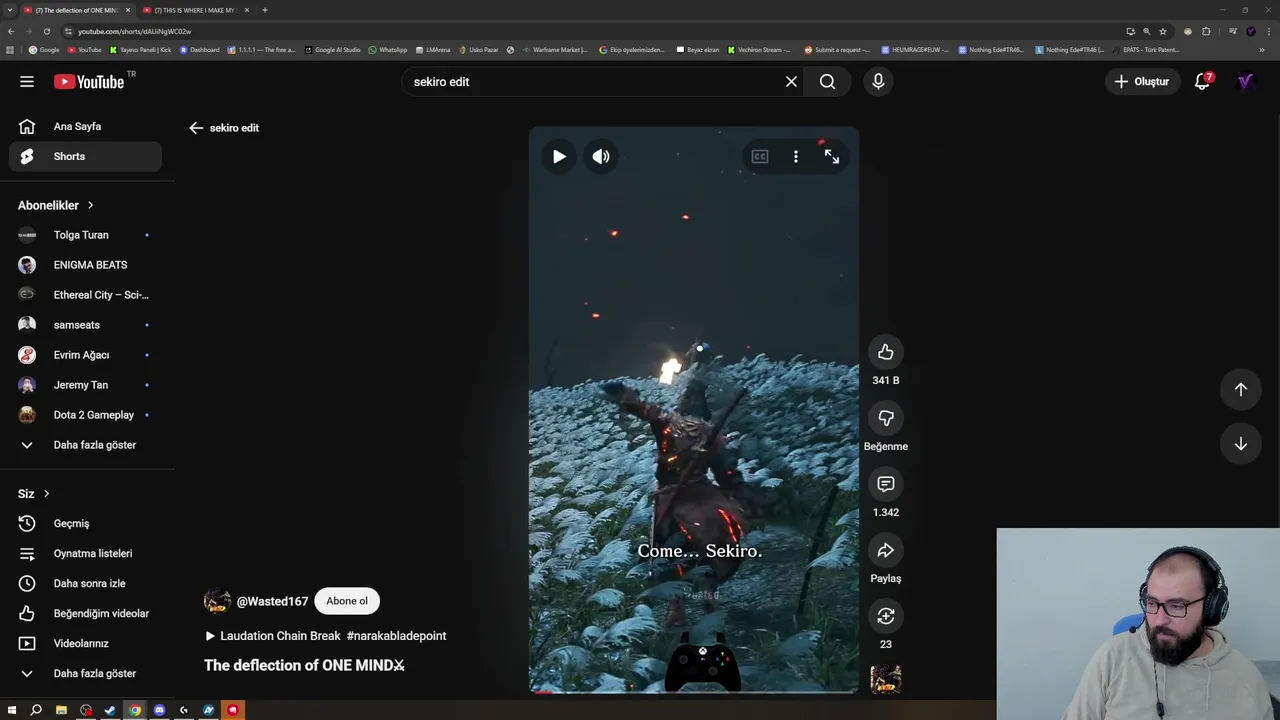
Task: Play the Shorts video
Action: point(559,157)
